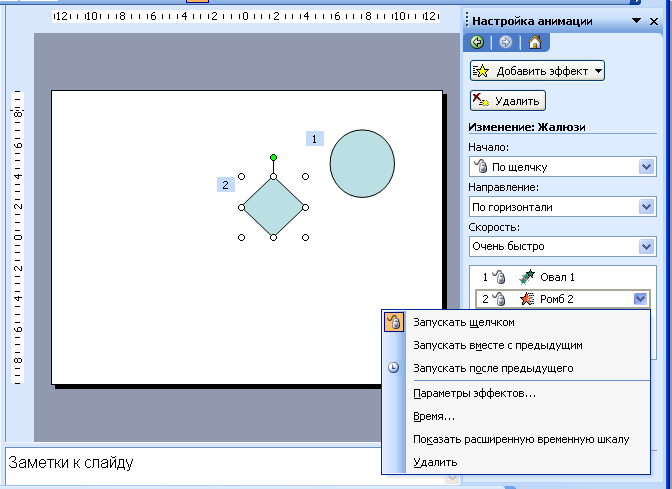The image size is (672, 489).
Task: Close the Настройка анимации pane
Action: [x=654, y=21]
